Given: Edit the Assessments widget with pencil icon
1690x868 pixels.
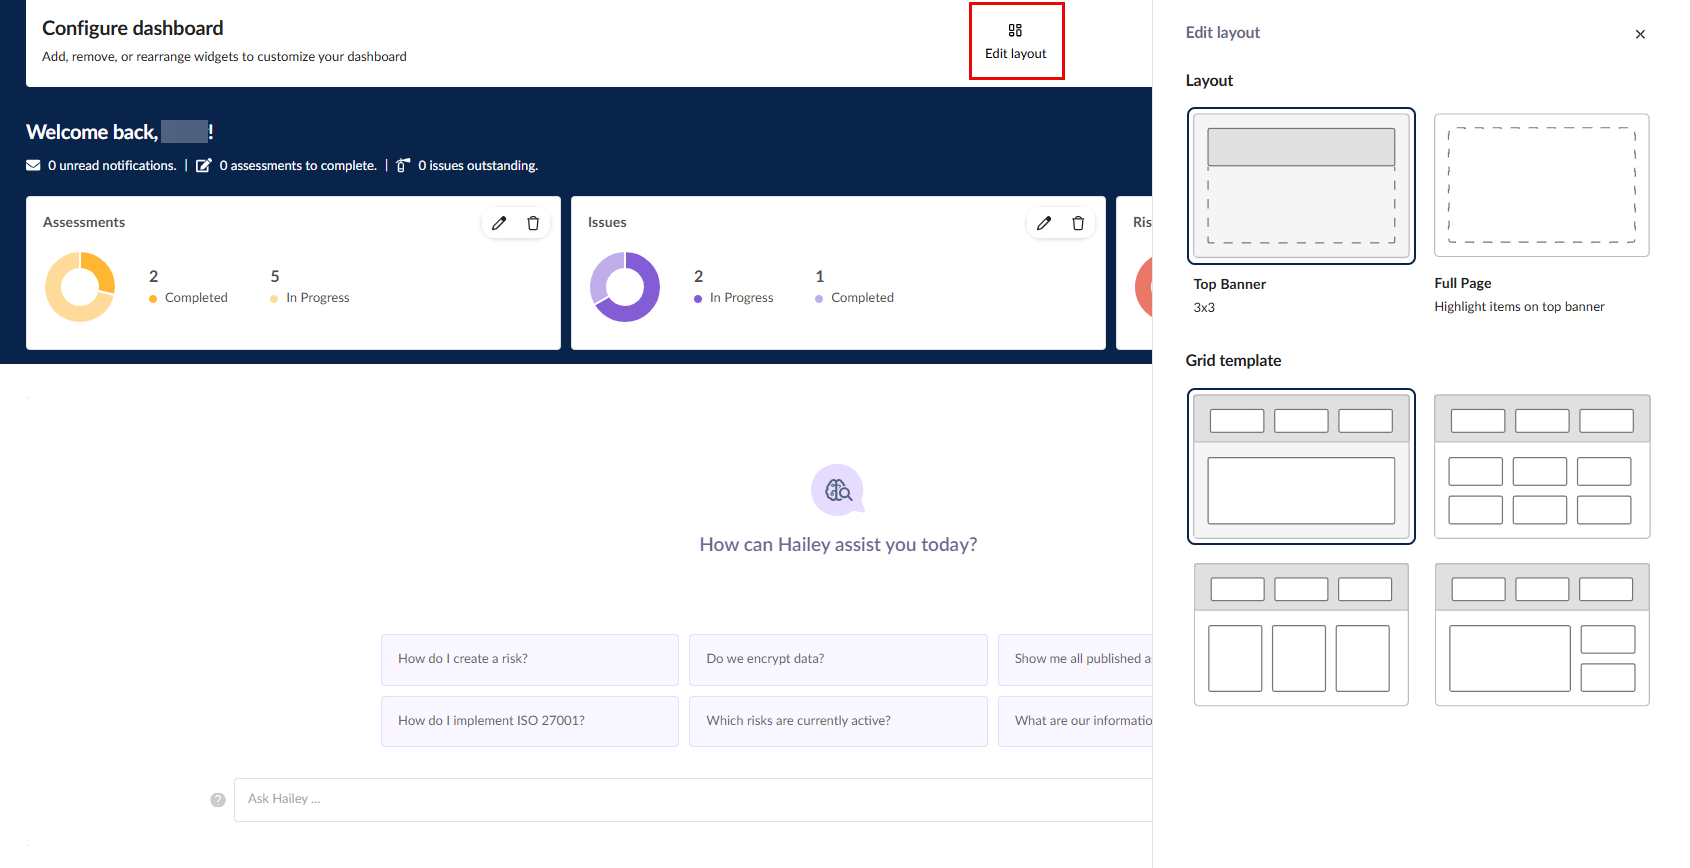Looking at the screenshot, I should pyautogui.click(x=499, y=223).
